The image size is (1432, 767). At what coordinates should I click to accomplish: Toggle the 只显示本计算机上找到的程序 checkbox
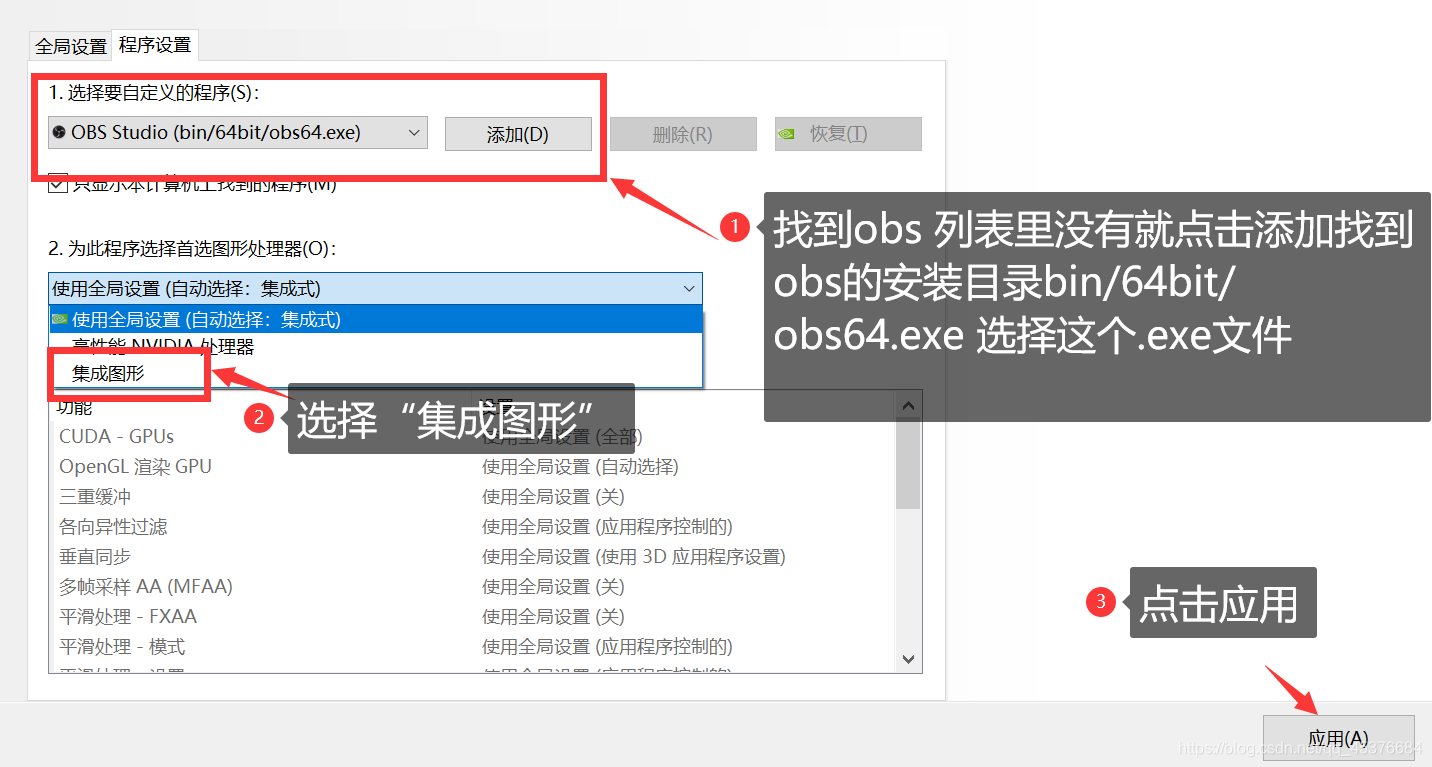(58, 183)
